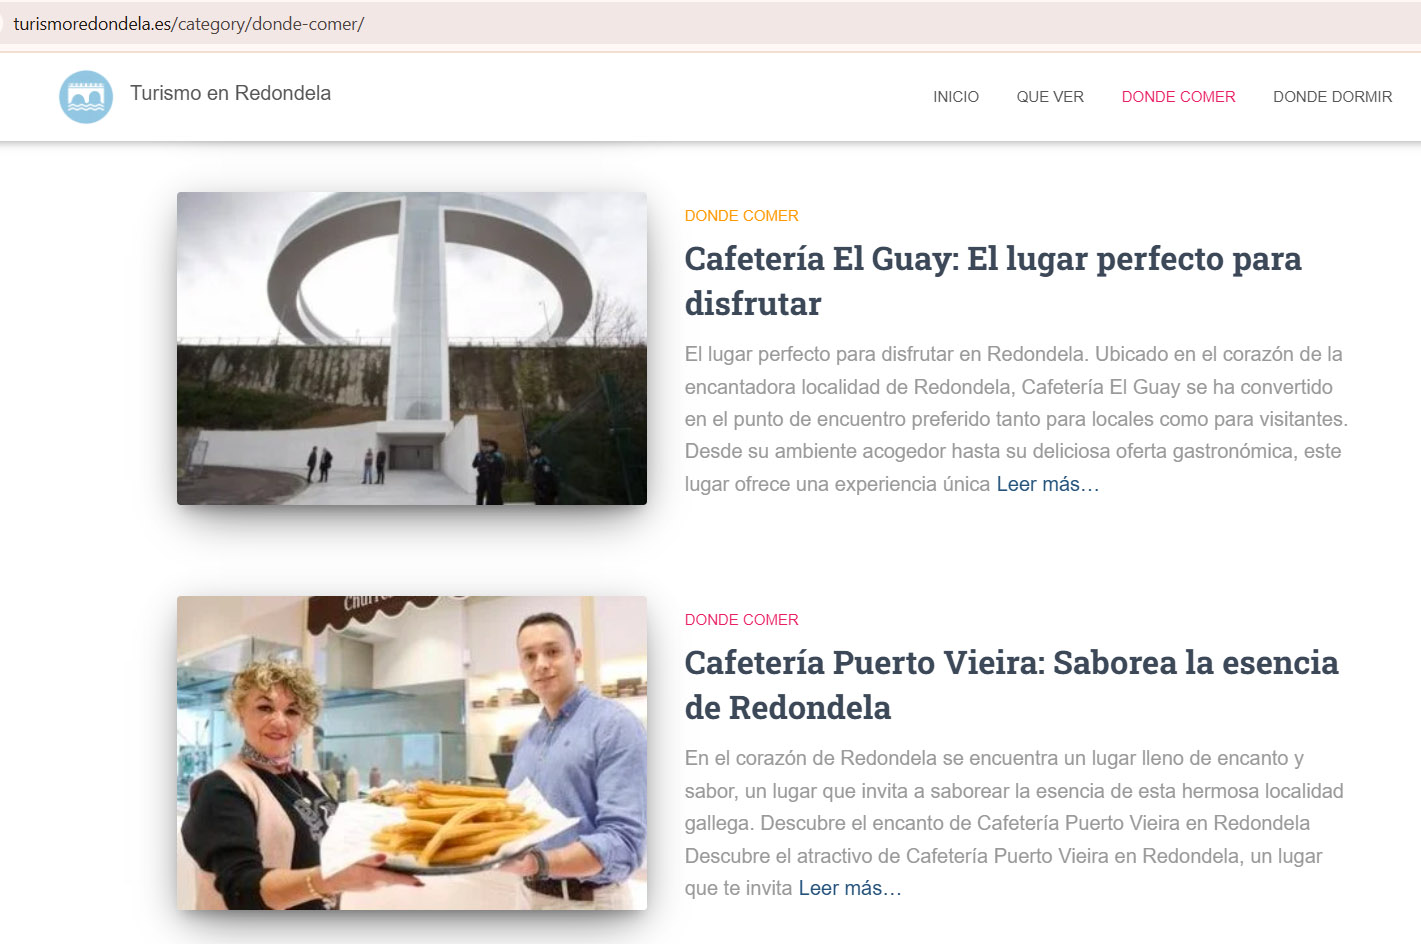Screen dimensions: 1421x944
Task: Click Leer más in the El Guay excerpt
Action: [1047, 485]
